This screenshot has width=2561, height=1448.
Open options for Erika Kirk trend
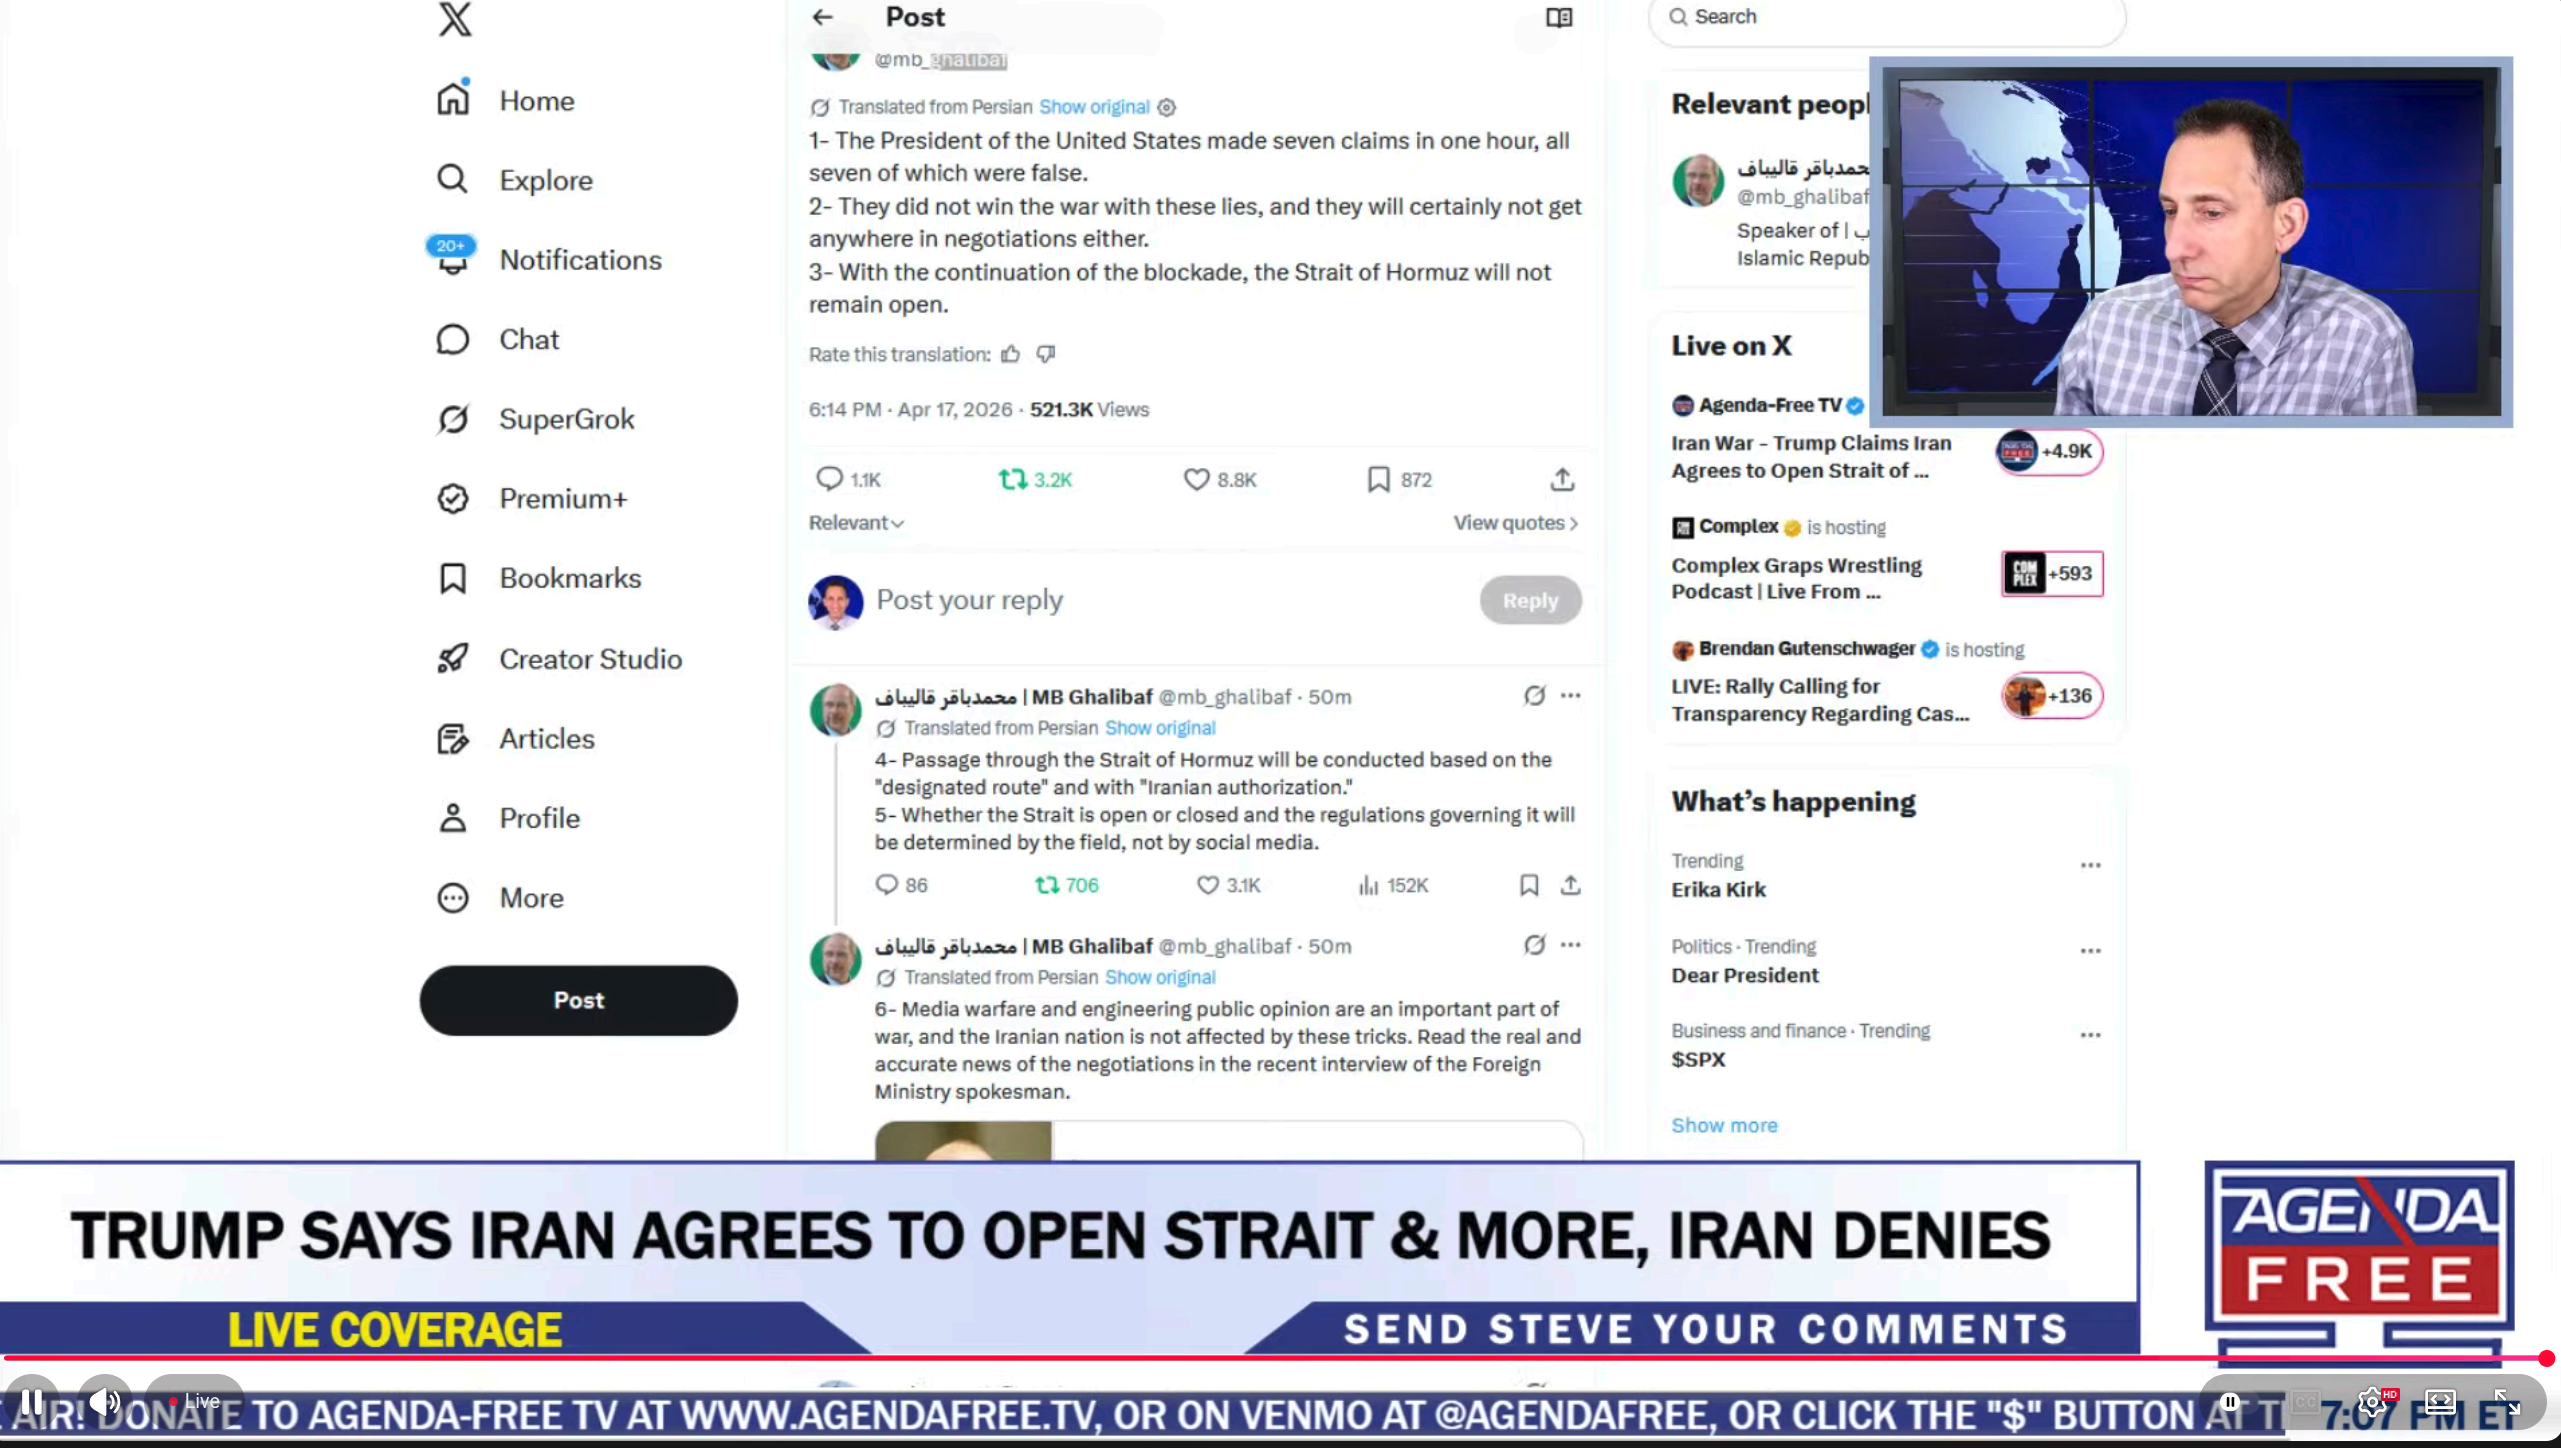2090,866
